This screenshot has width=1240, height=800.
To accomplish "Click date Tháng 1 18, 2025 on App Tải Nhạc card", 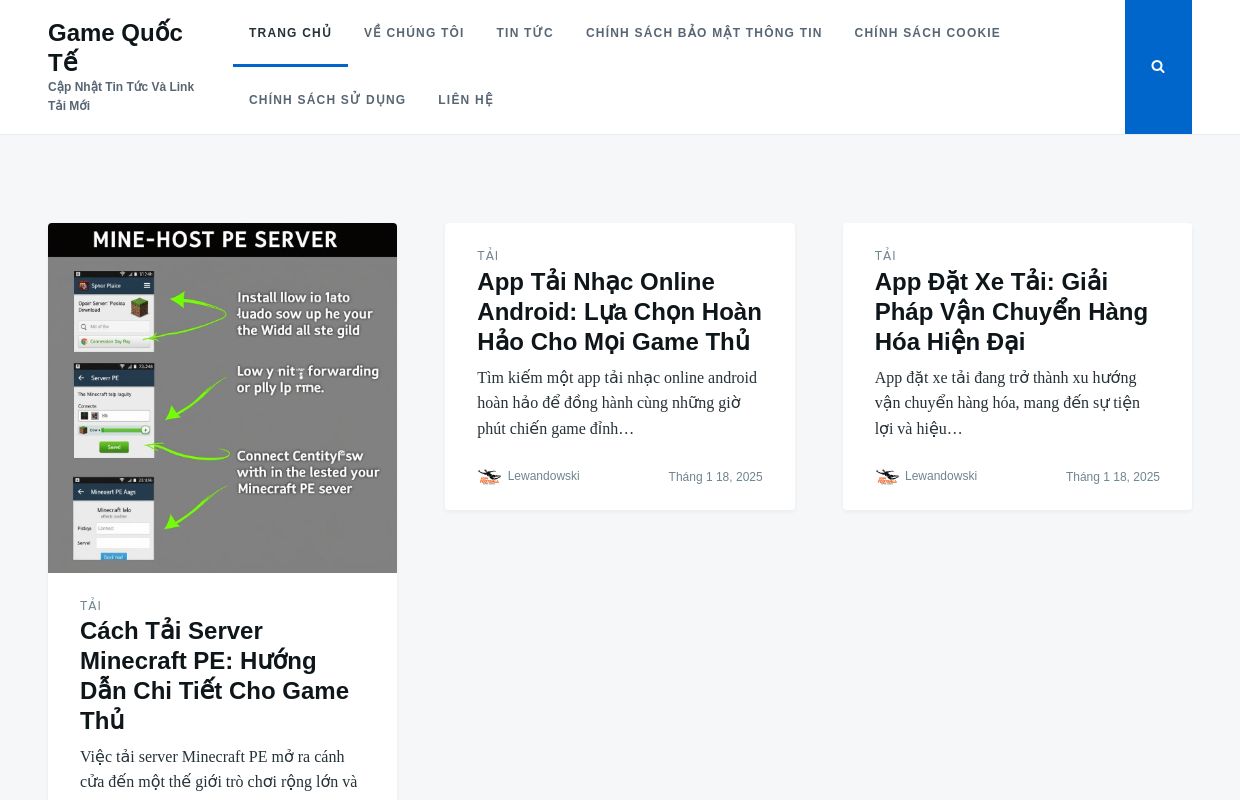I will point(715,477).
